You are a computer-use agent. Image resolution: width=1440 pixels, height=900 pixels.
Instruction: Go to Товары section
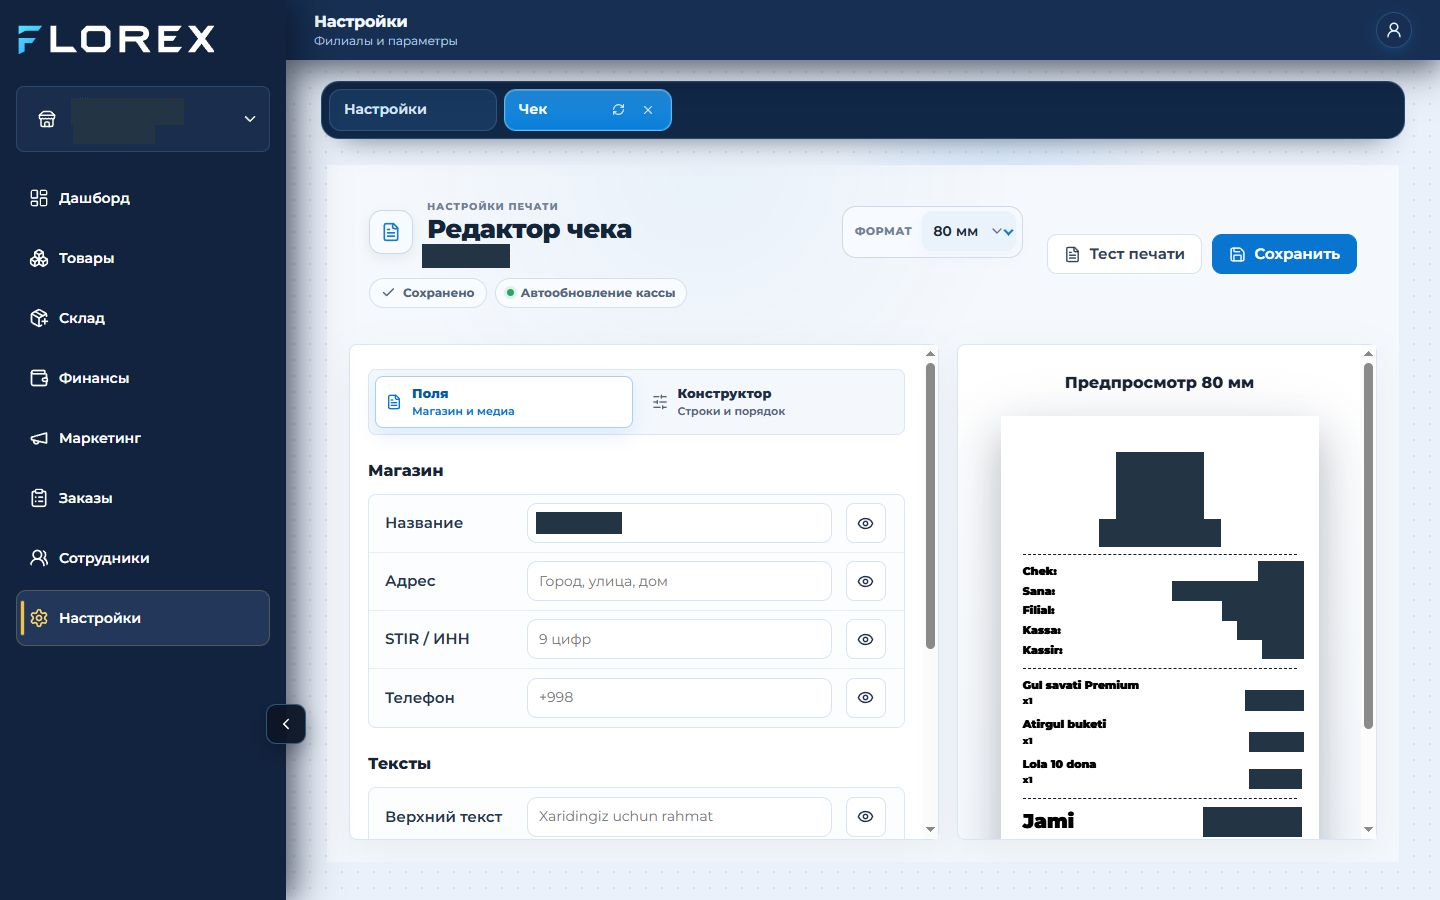tap(143, 258)
